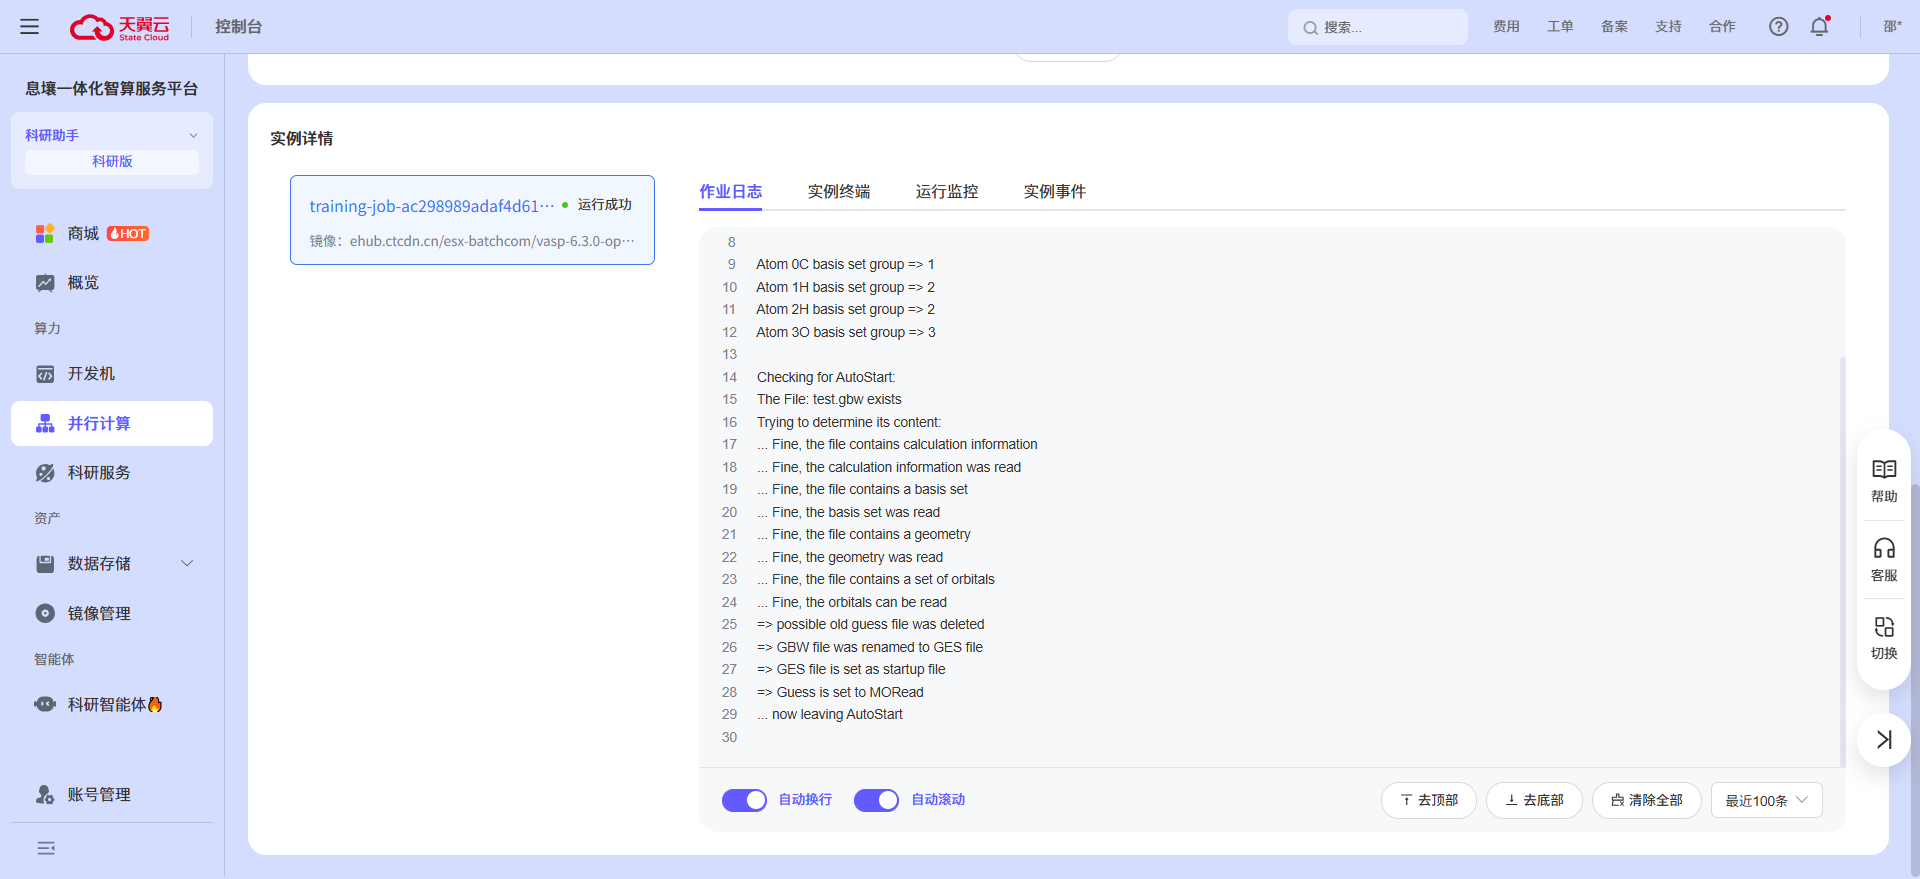Click the 运行成功 status text
This screenshot has width=1920, height=879.
tap(605, 205)
